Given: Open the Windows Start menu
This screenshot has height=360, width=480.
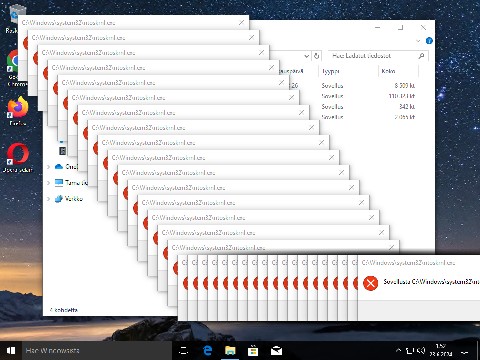Looking at the screenshot, I should 11,351.
